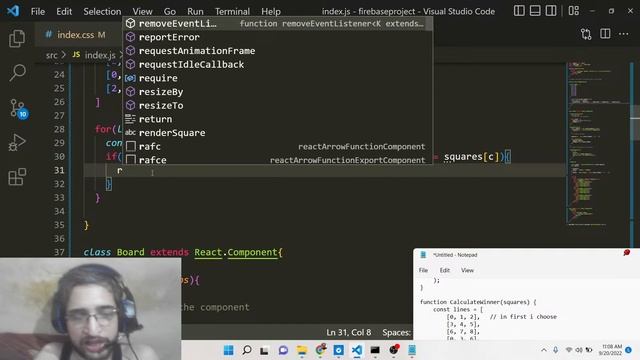Open the View menu in VS Code
The height and width of the screenshot is (360, 640).
click(142, 11)
